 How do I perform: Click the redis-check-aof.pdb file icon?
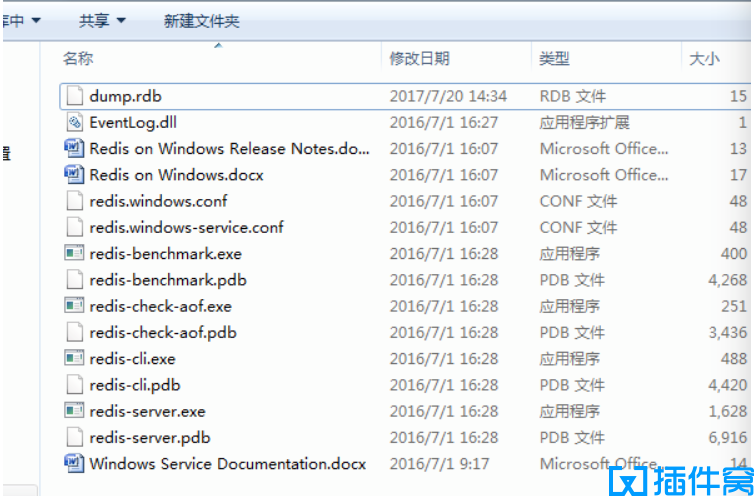[x=75, y=332]
